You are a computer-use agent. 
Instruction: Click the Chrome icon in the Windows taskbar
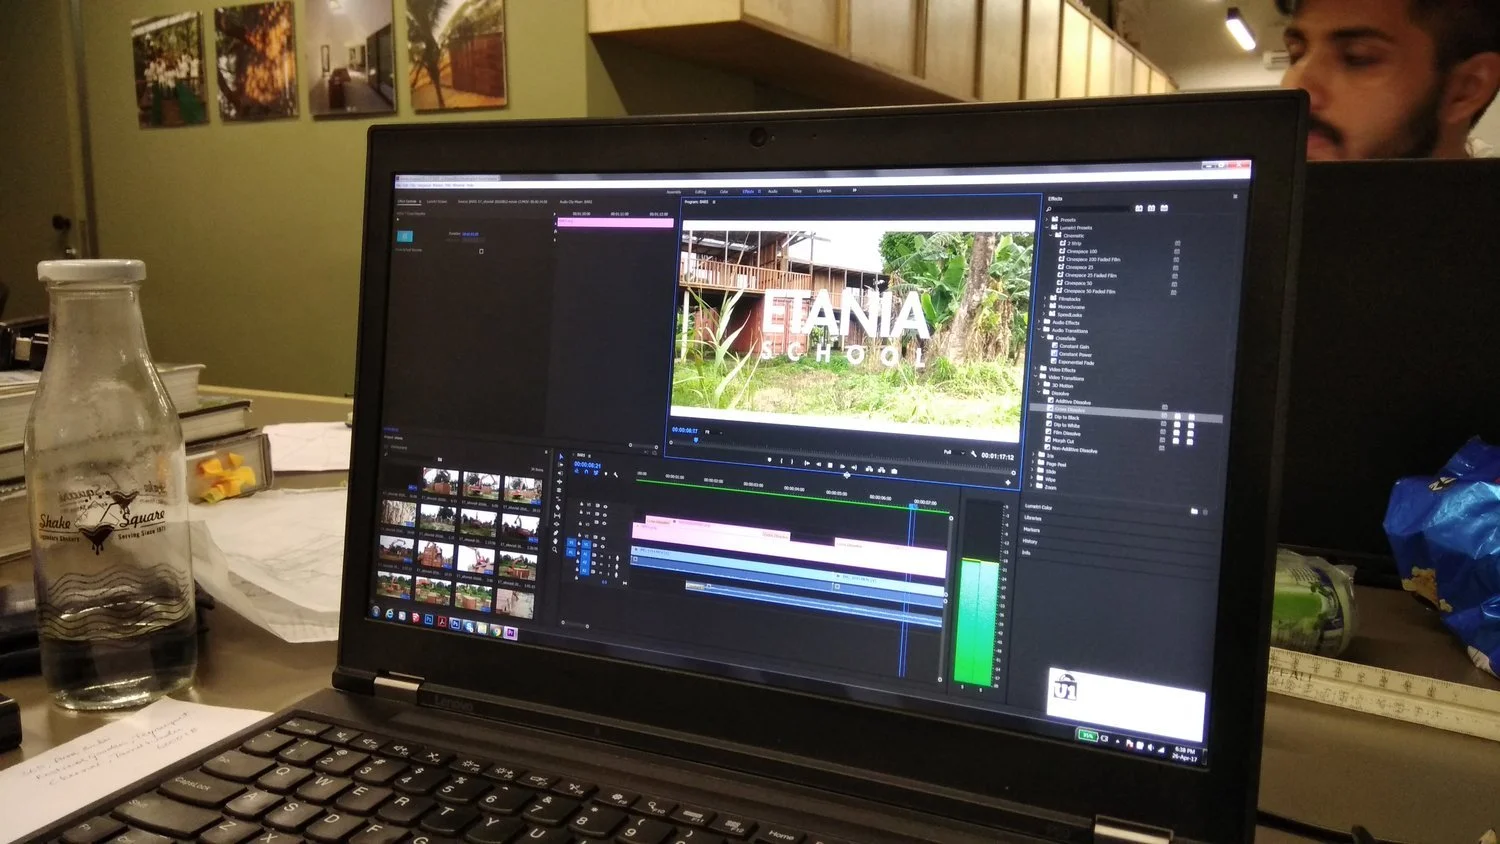pyautogui.click(x=497, y=632)
